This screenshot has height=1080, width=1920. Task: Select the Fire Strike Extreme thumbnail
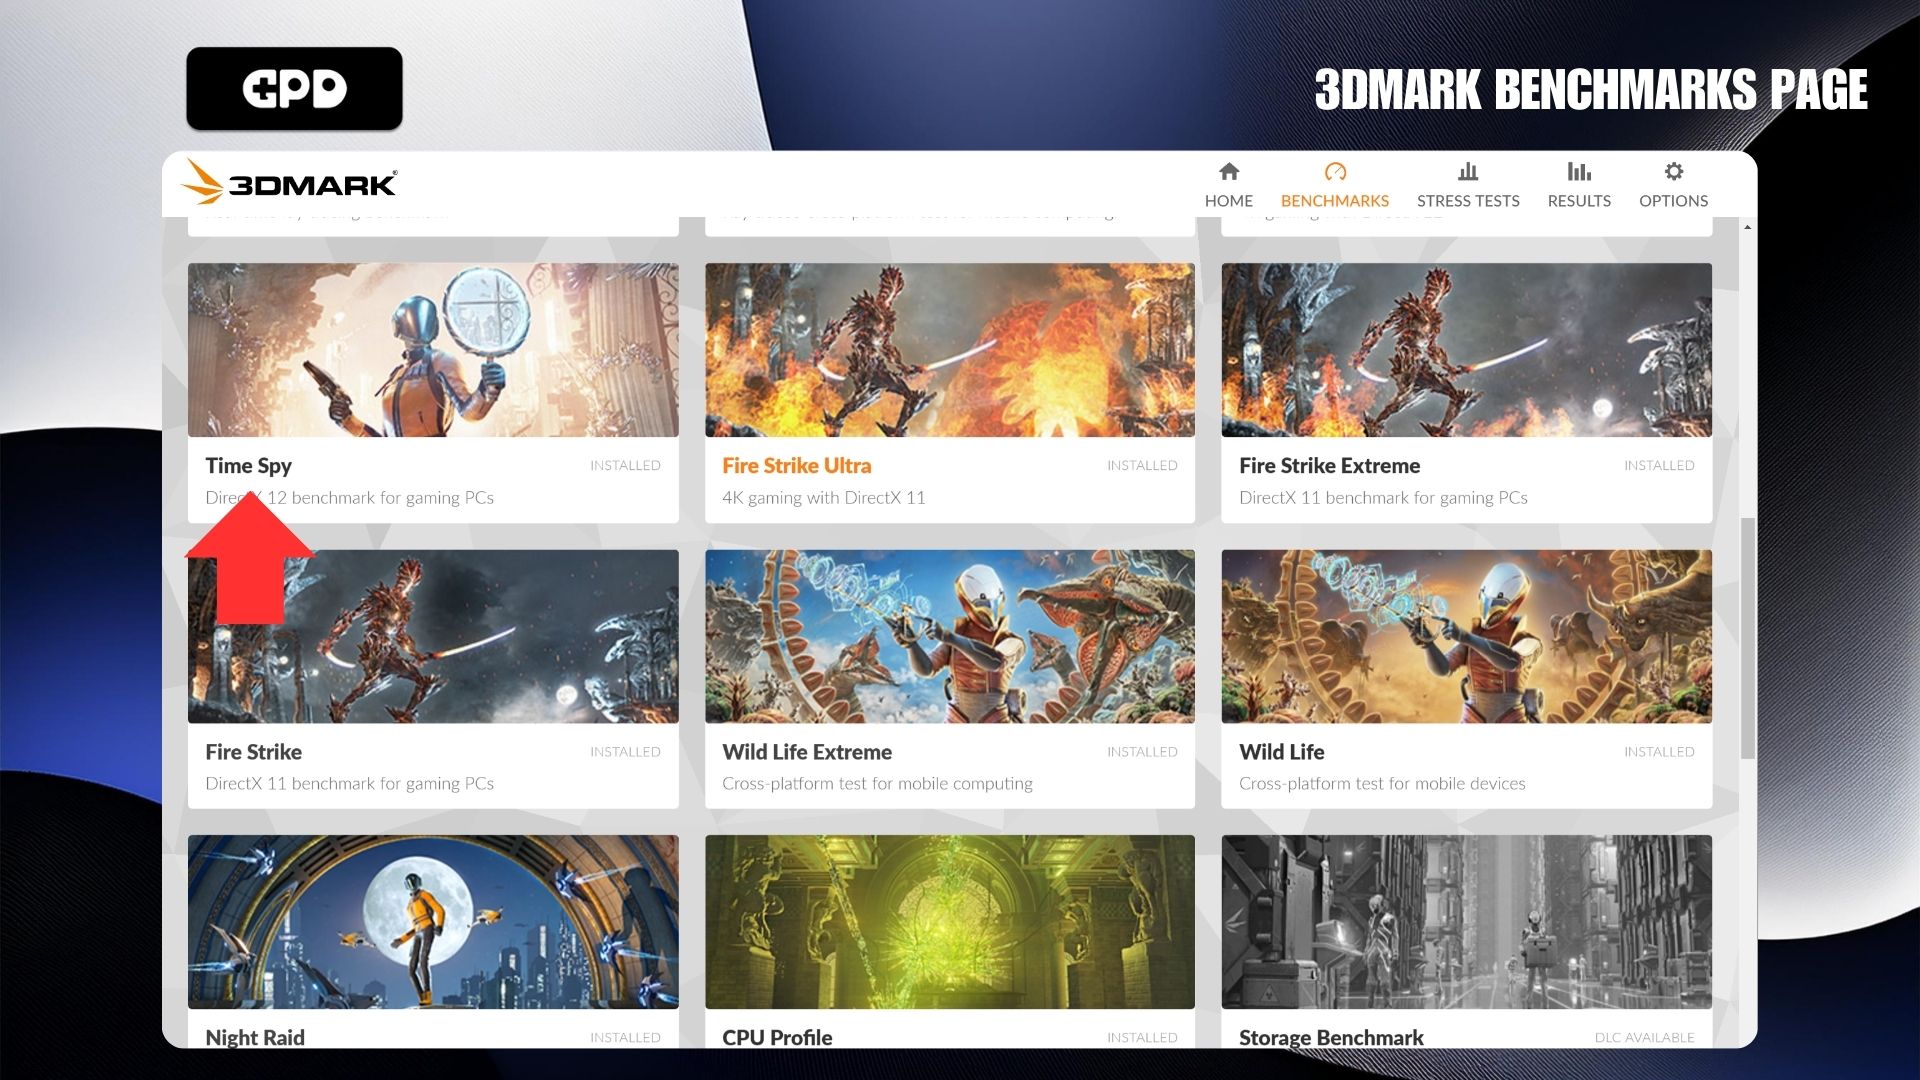[x=1466, y=350]
